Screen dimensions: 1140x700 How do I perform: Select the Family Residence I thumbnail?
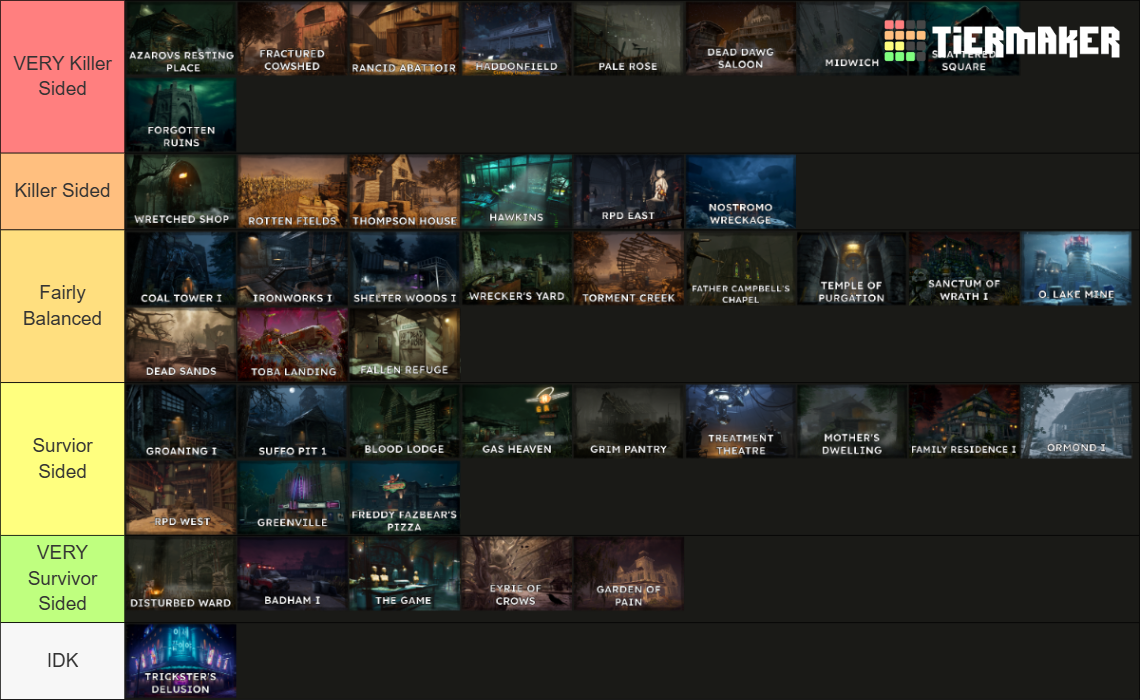tap(964, 421)
